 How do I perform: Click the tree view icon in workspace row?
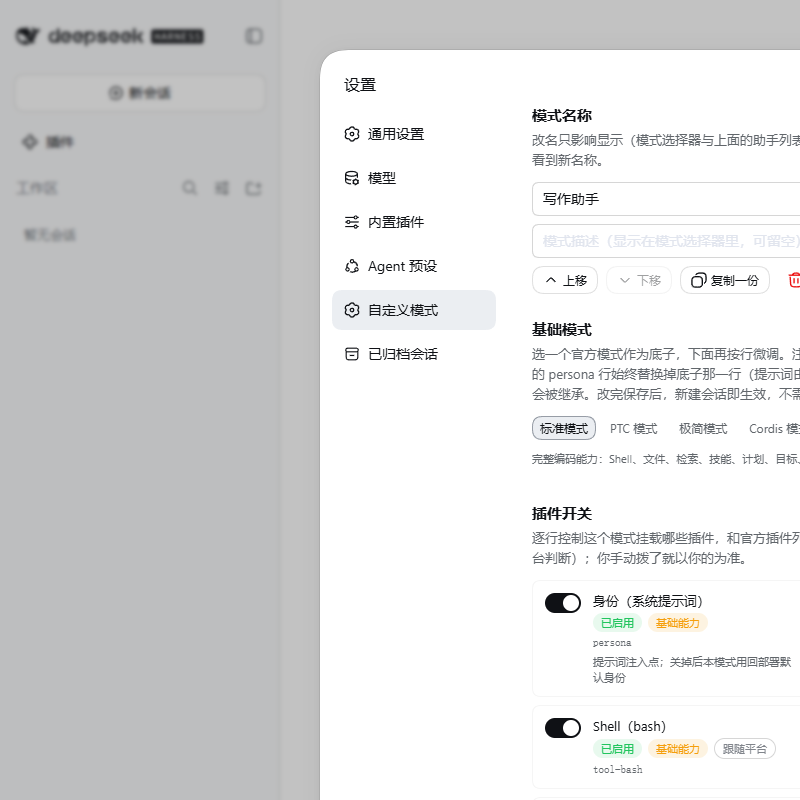(x=222, y=188)
